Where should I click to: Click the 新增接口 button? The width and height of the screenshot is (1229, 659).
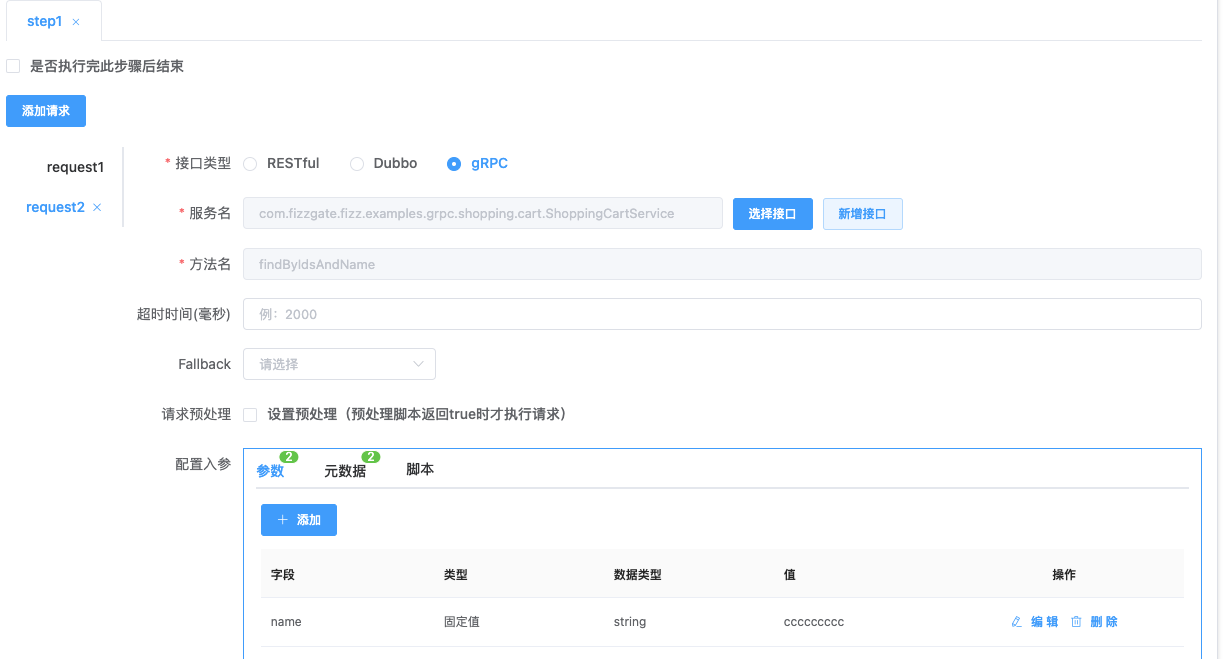click(863, 214)
